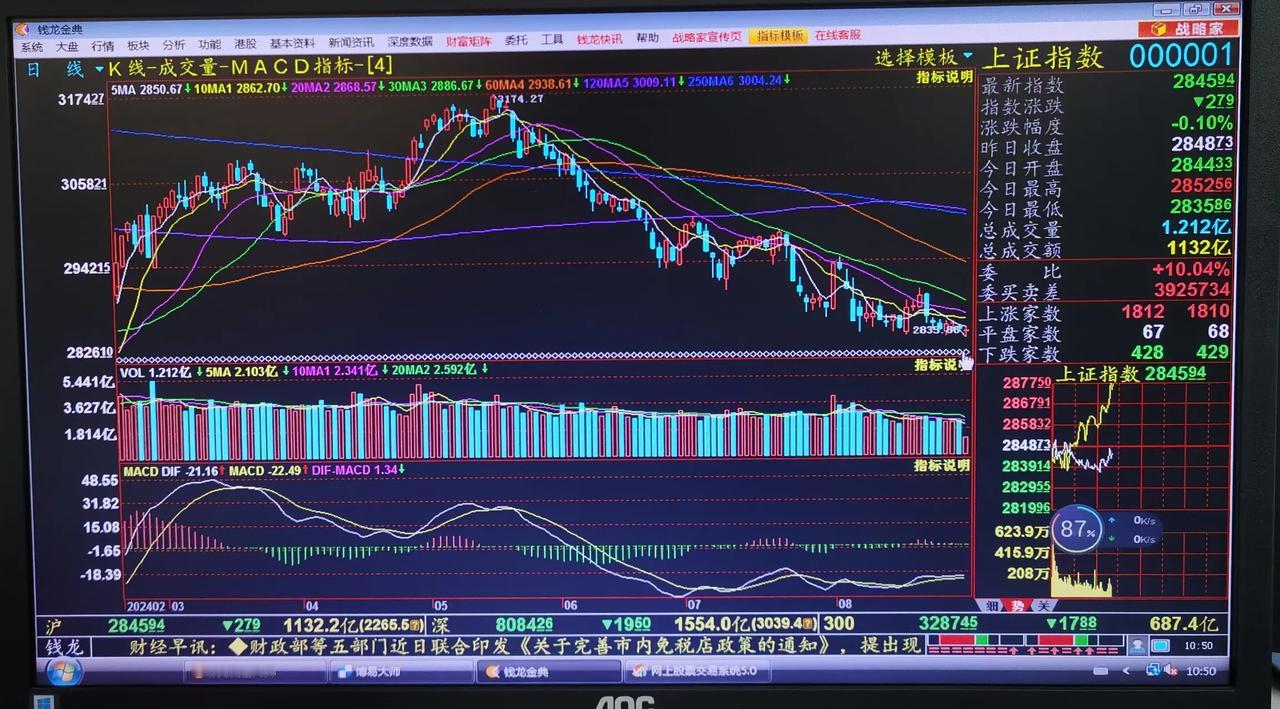Click the 战略家宣传页 link

tap(707, 37)
